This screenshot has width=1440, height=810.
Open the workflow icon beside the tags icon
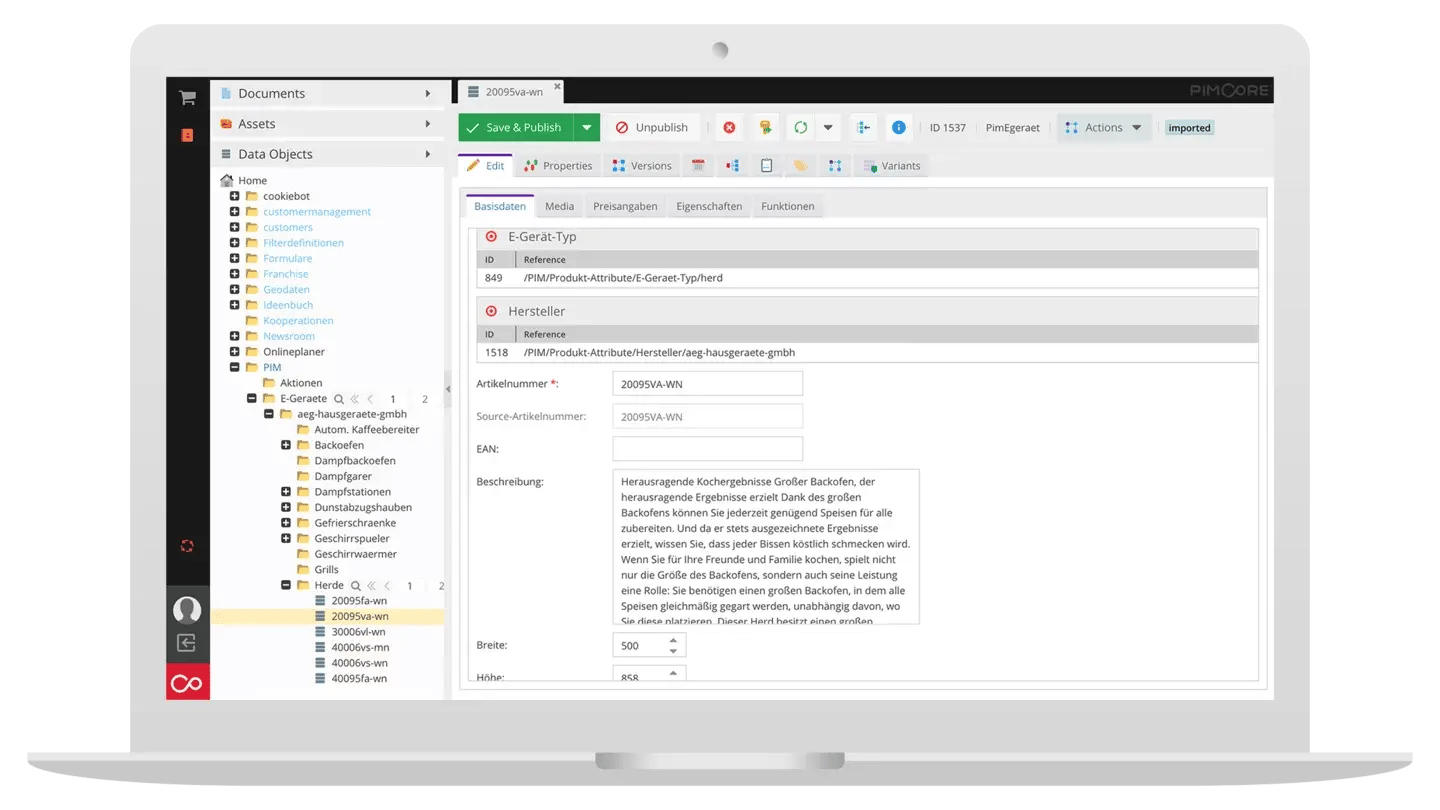(835, 165)
